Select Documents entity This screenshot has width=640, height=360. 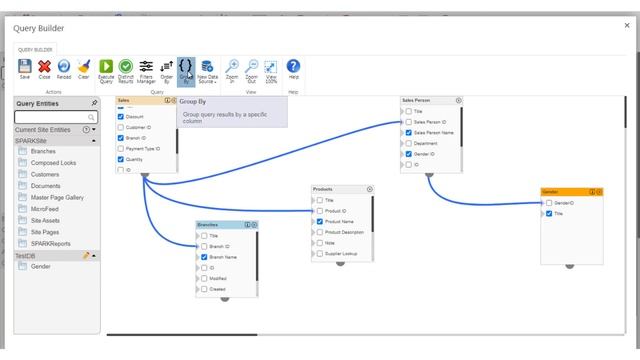point(45,186)
